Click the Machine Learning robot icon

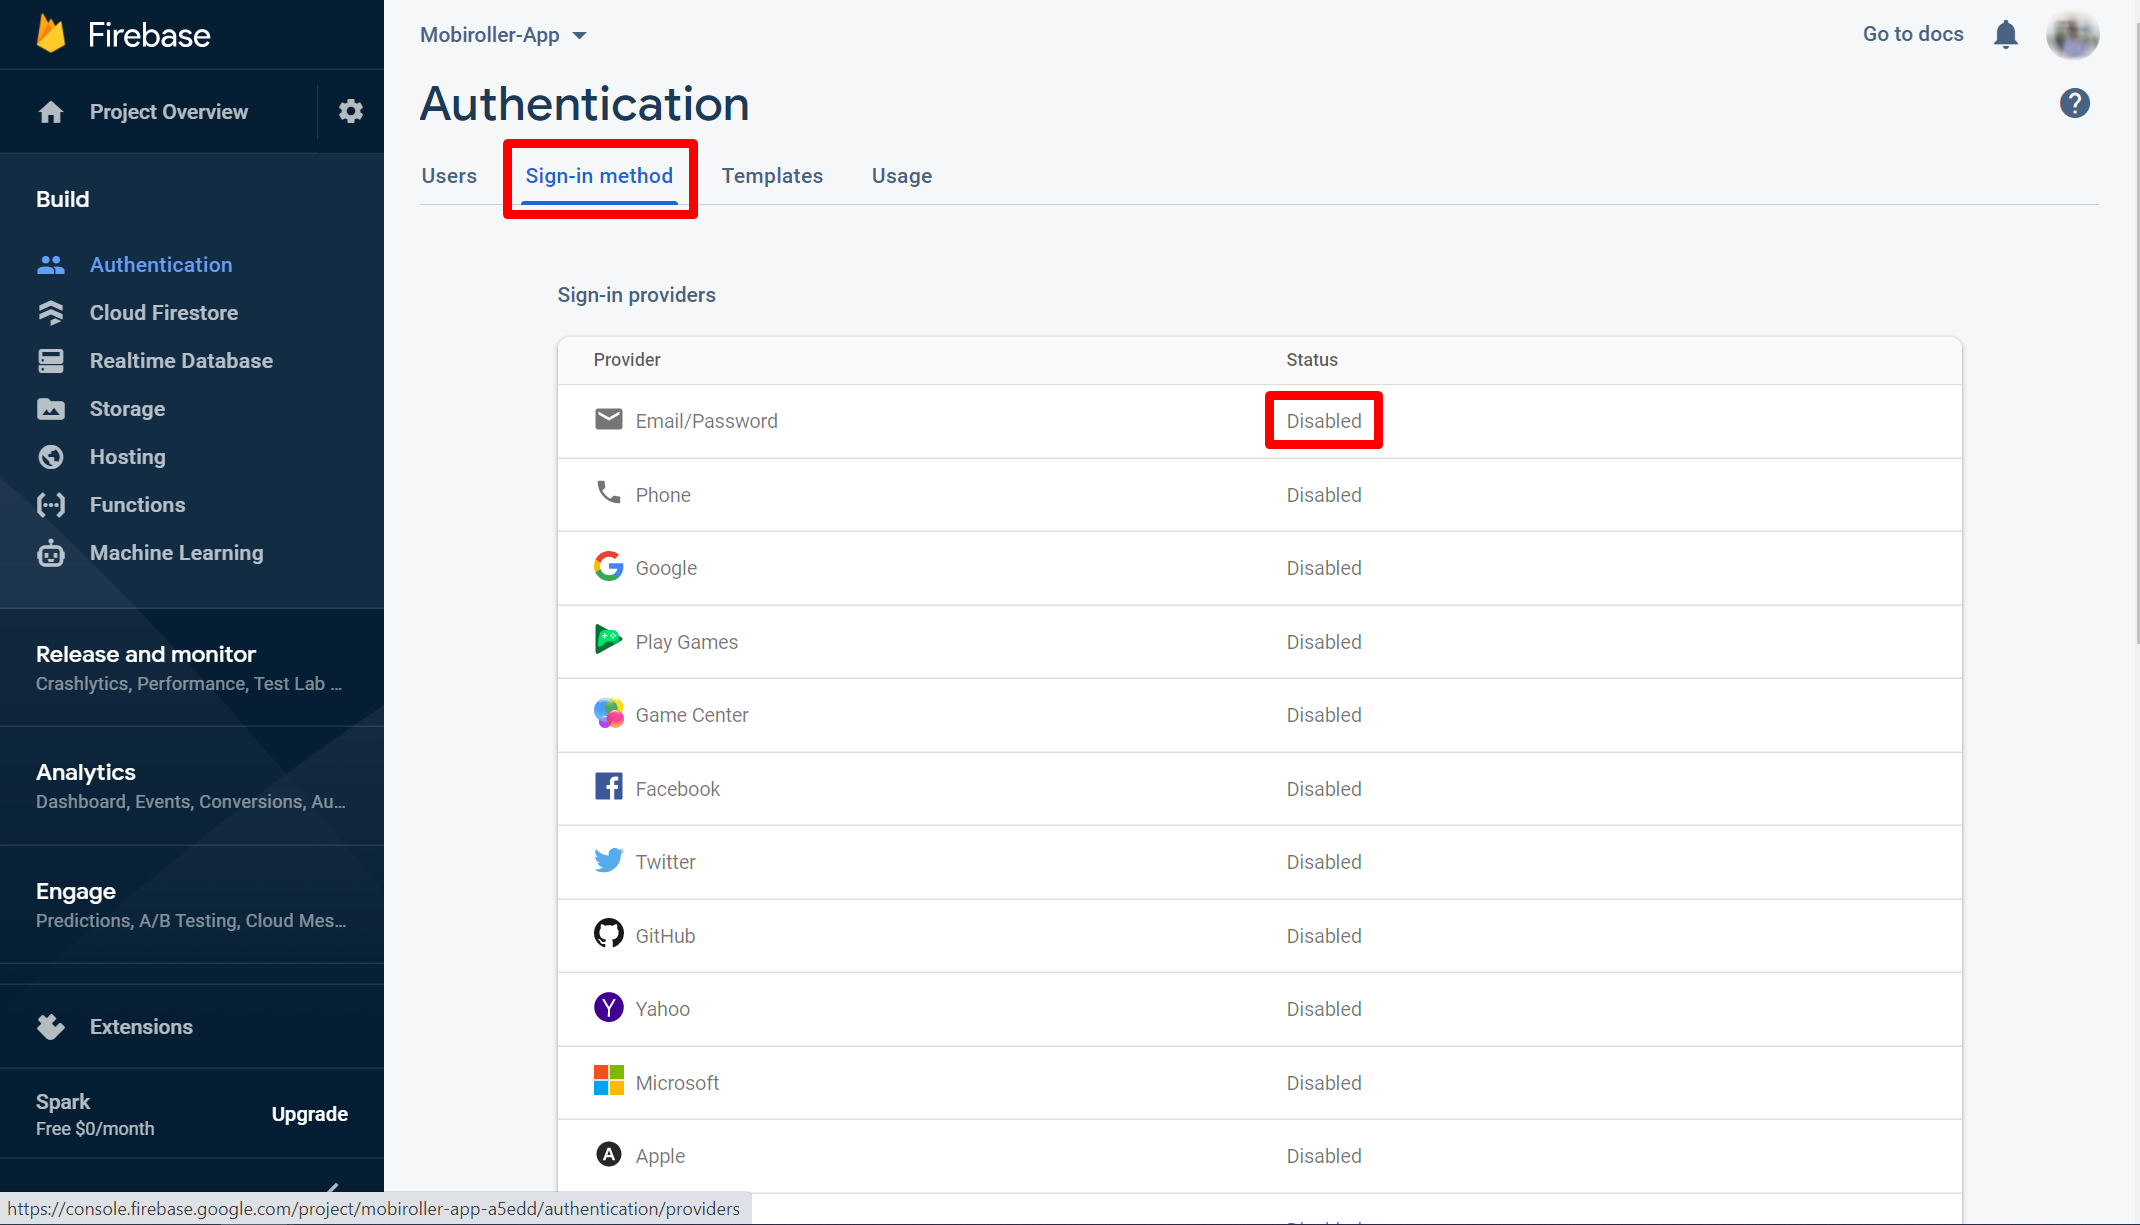point(51,553)
